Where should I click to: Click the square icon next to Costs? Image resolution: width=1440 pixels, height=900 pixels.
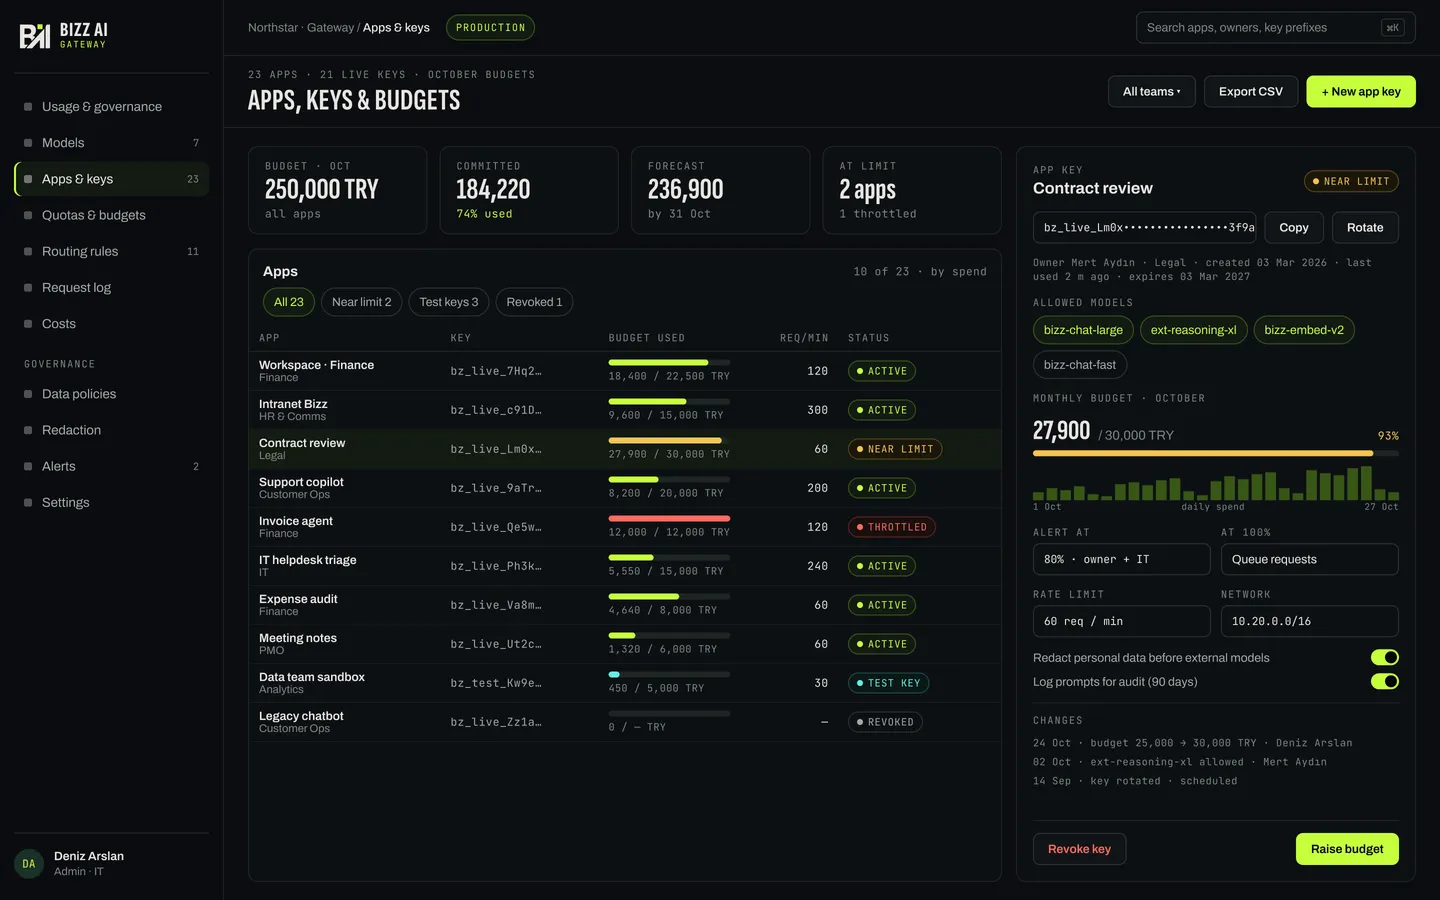click(x=28, y=324)
